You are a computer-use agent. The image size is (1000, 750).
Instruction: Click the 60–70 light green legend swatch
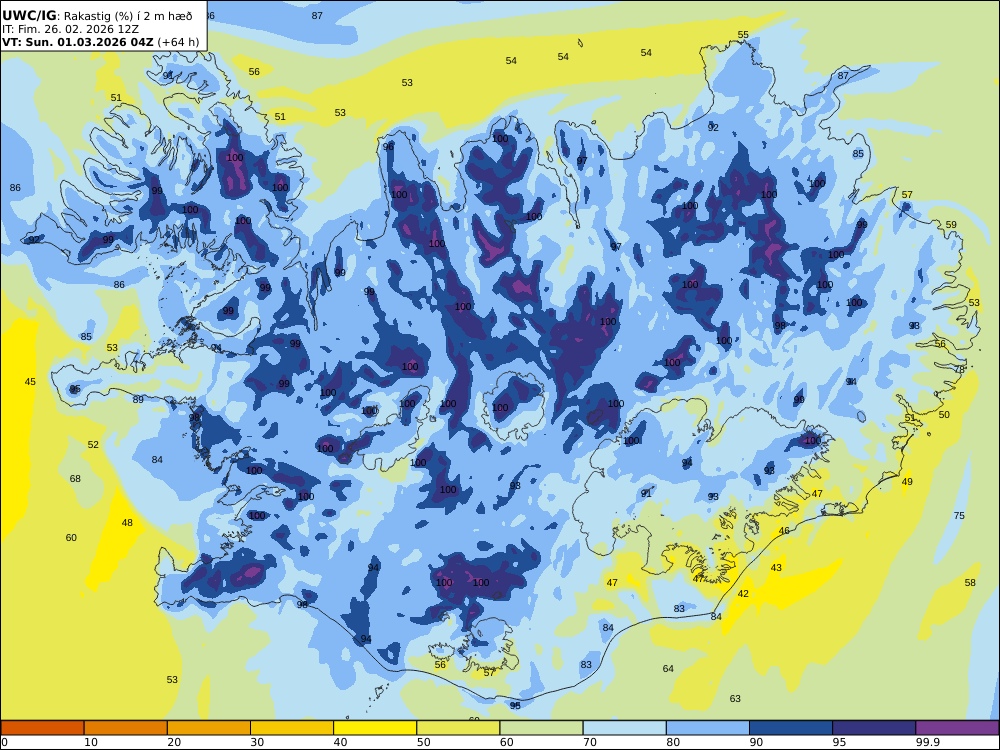(541, 728)
